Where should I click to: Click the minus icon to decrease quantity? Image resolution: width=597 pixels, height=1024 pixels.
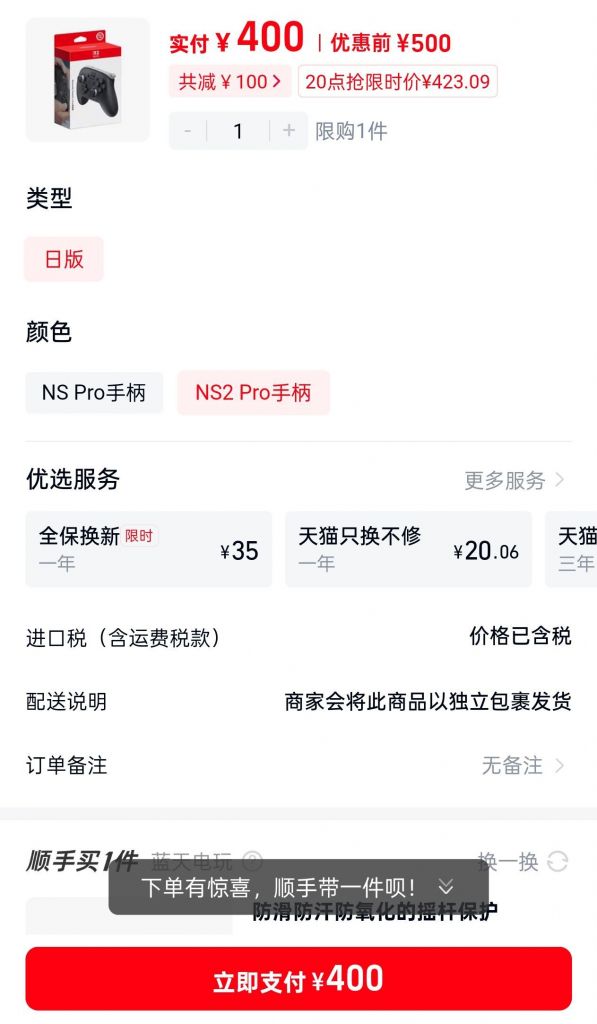pos(187,131)
